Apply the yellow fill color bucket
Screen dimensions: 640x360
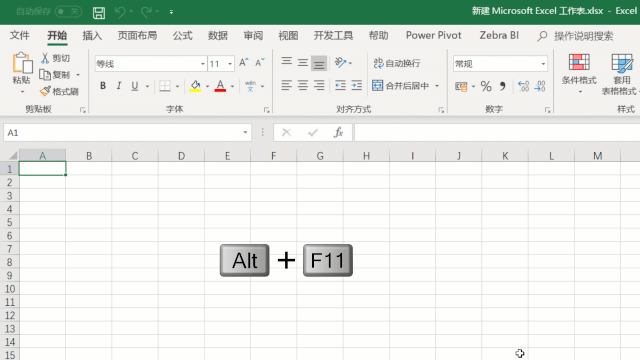pyautogui.click(x=195, y=86)
